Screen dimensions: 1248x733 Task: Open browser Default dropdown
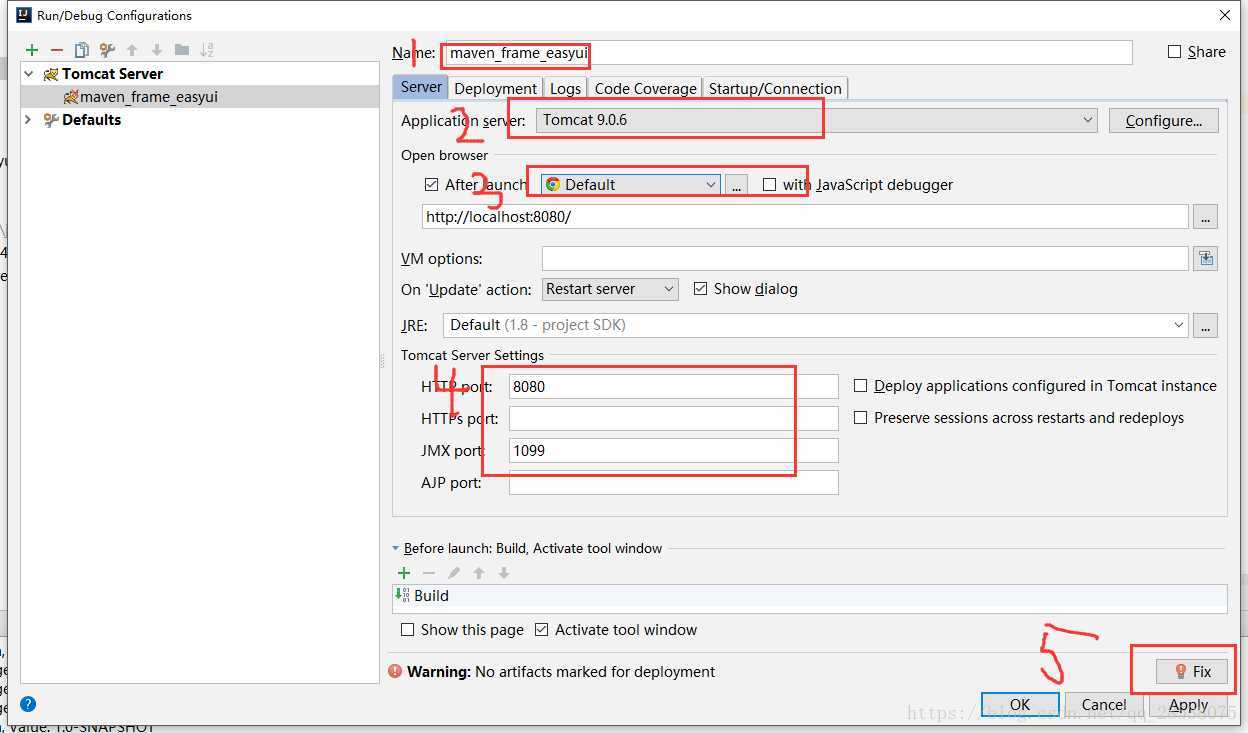(x=631, y=185)
